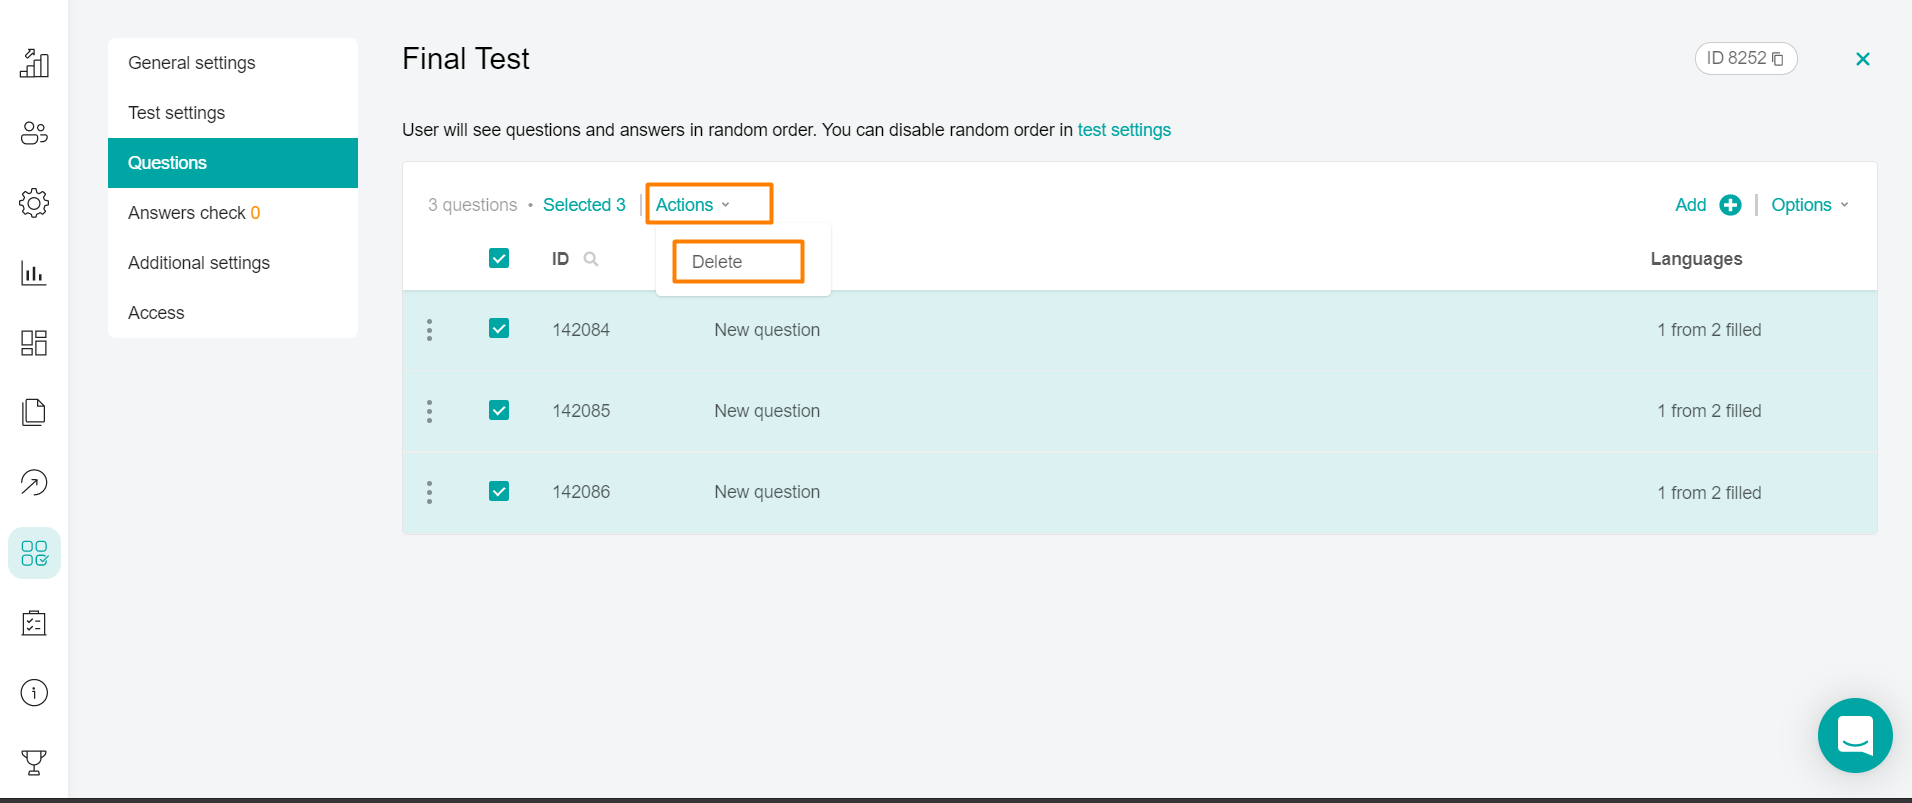Uncheck question 142084 checkbox

coord(499,328)
